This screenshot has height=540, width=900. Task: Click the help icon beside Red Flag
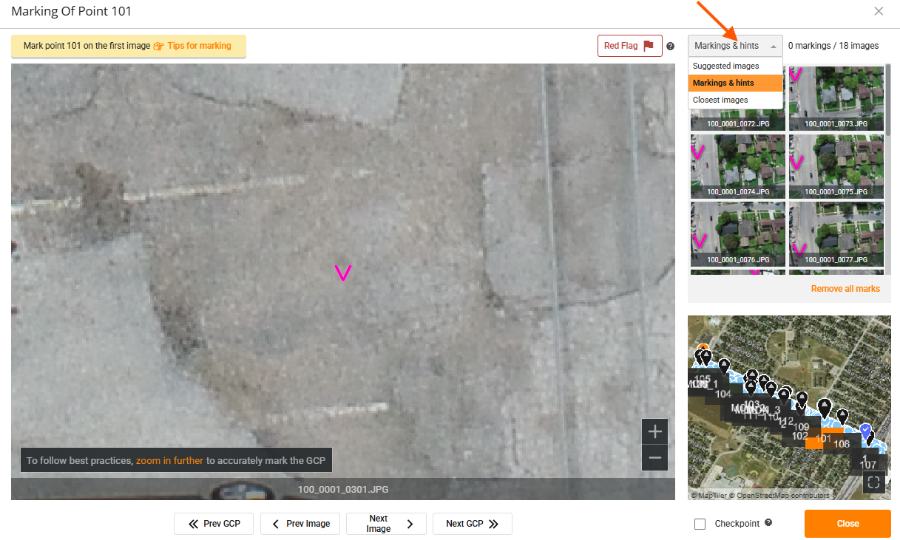click(x=670, y=46)
